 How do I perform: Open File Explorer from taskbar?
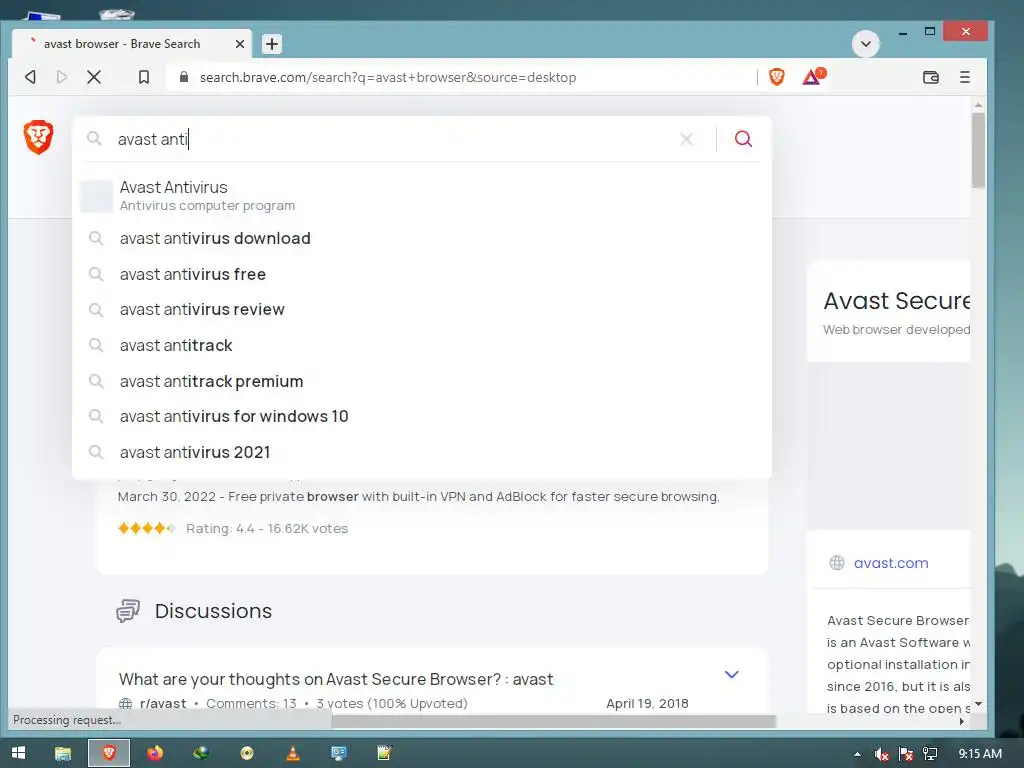[63, 753]
